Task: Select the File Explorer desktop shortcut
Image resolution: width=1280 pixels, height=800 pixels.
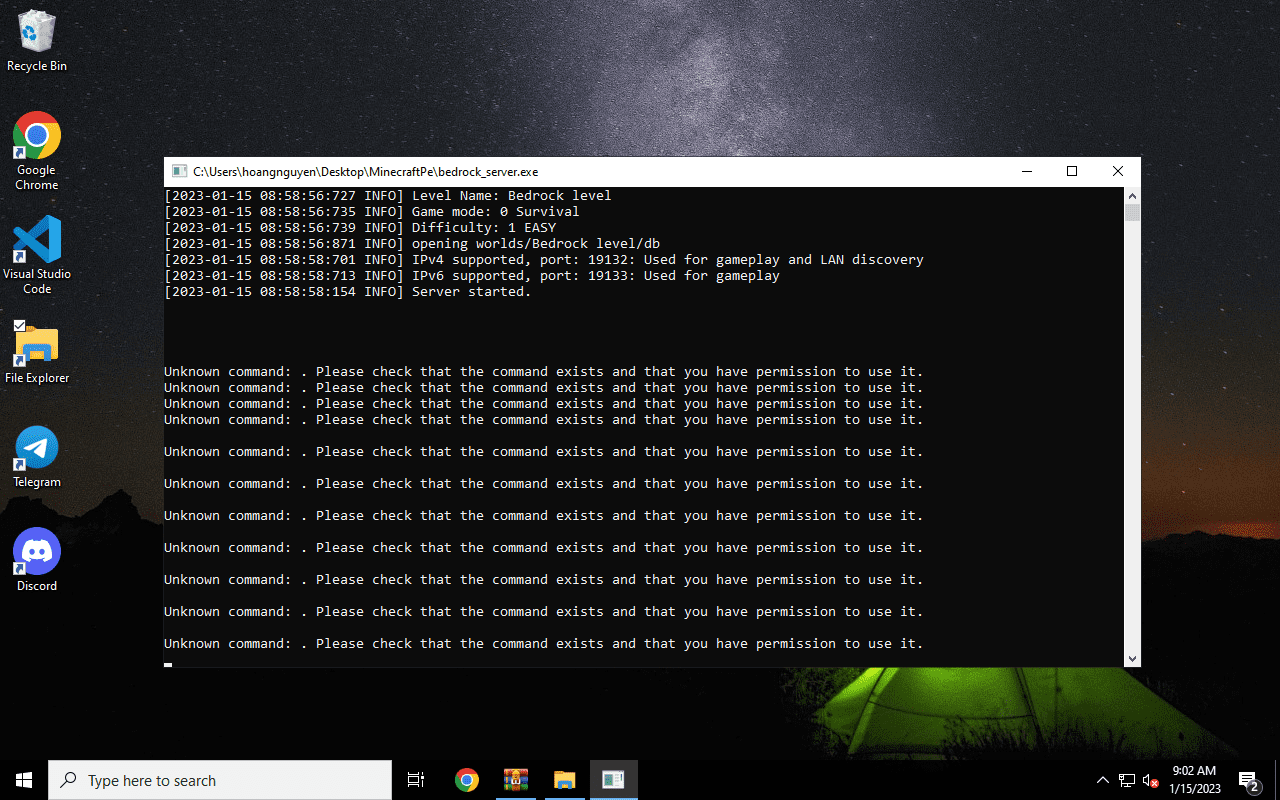Action: click(x=37, y=353)
